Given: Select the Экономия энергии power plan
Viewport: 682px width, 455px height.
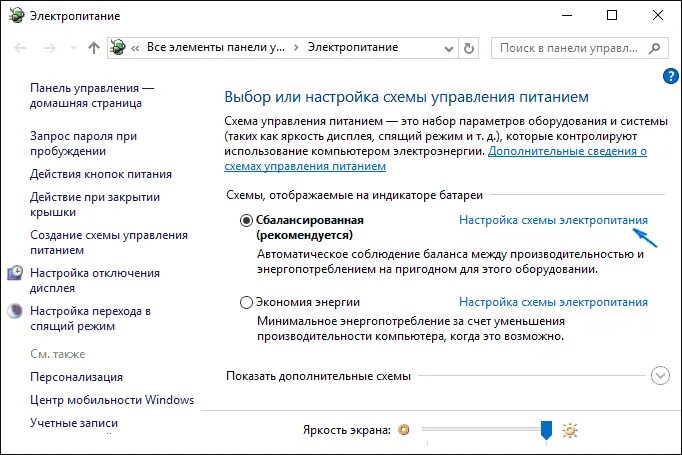Looking at the screenshot, I should pyautogui.click(x=246, y=302).
